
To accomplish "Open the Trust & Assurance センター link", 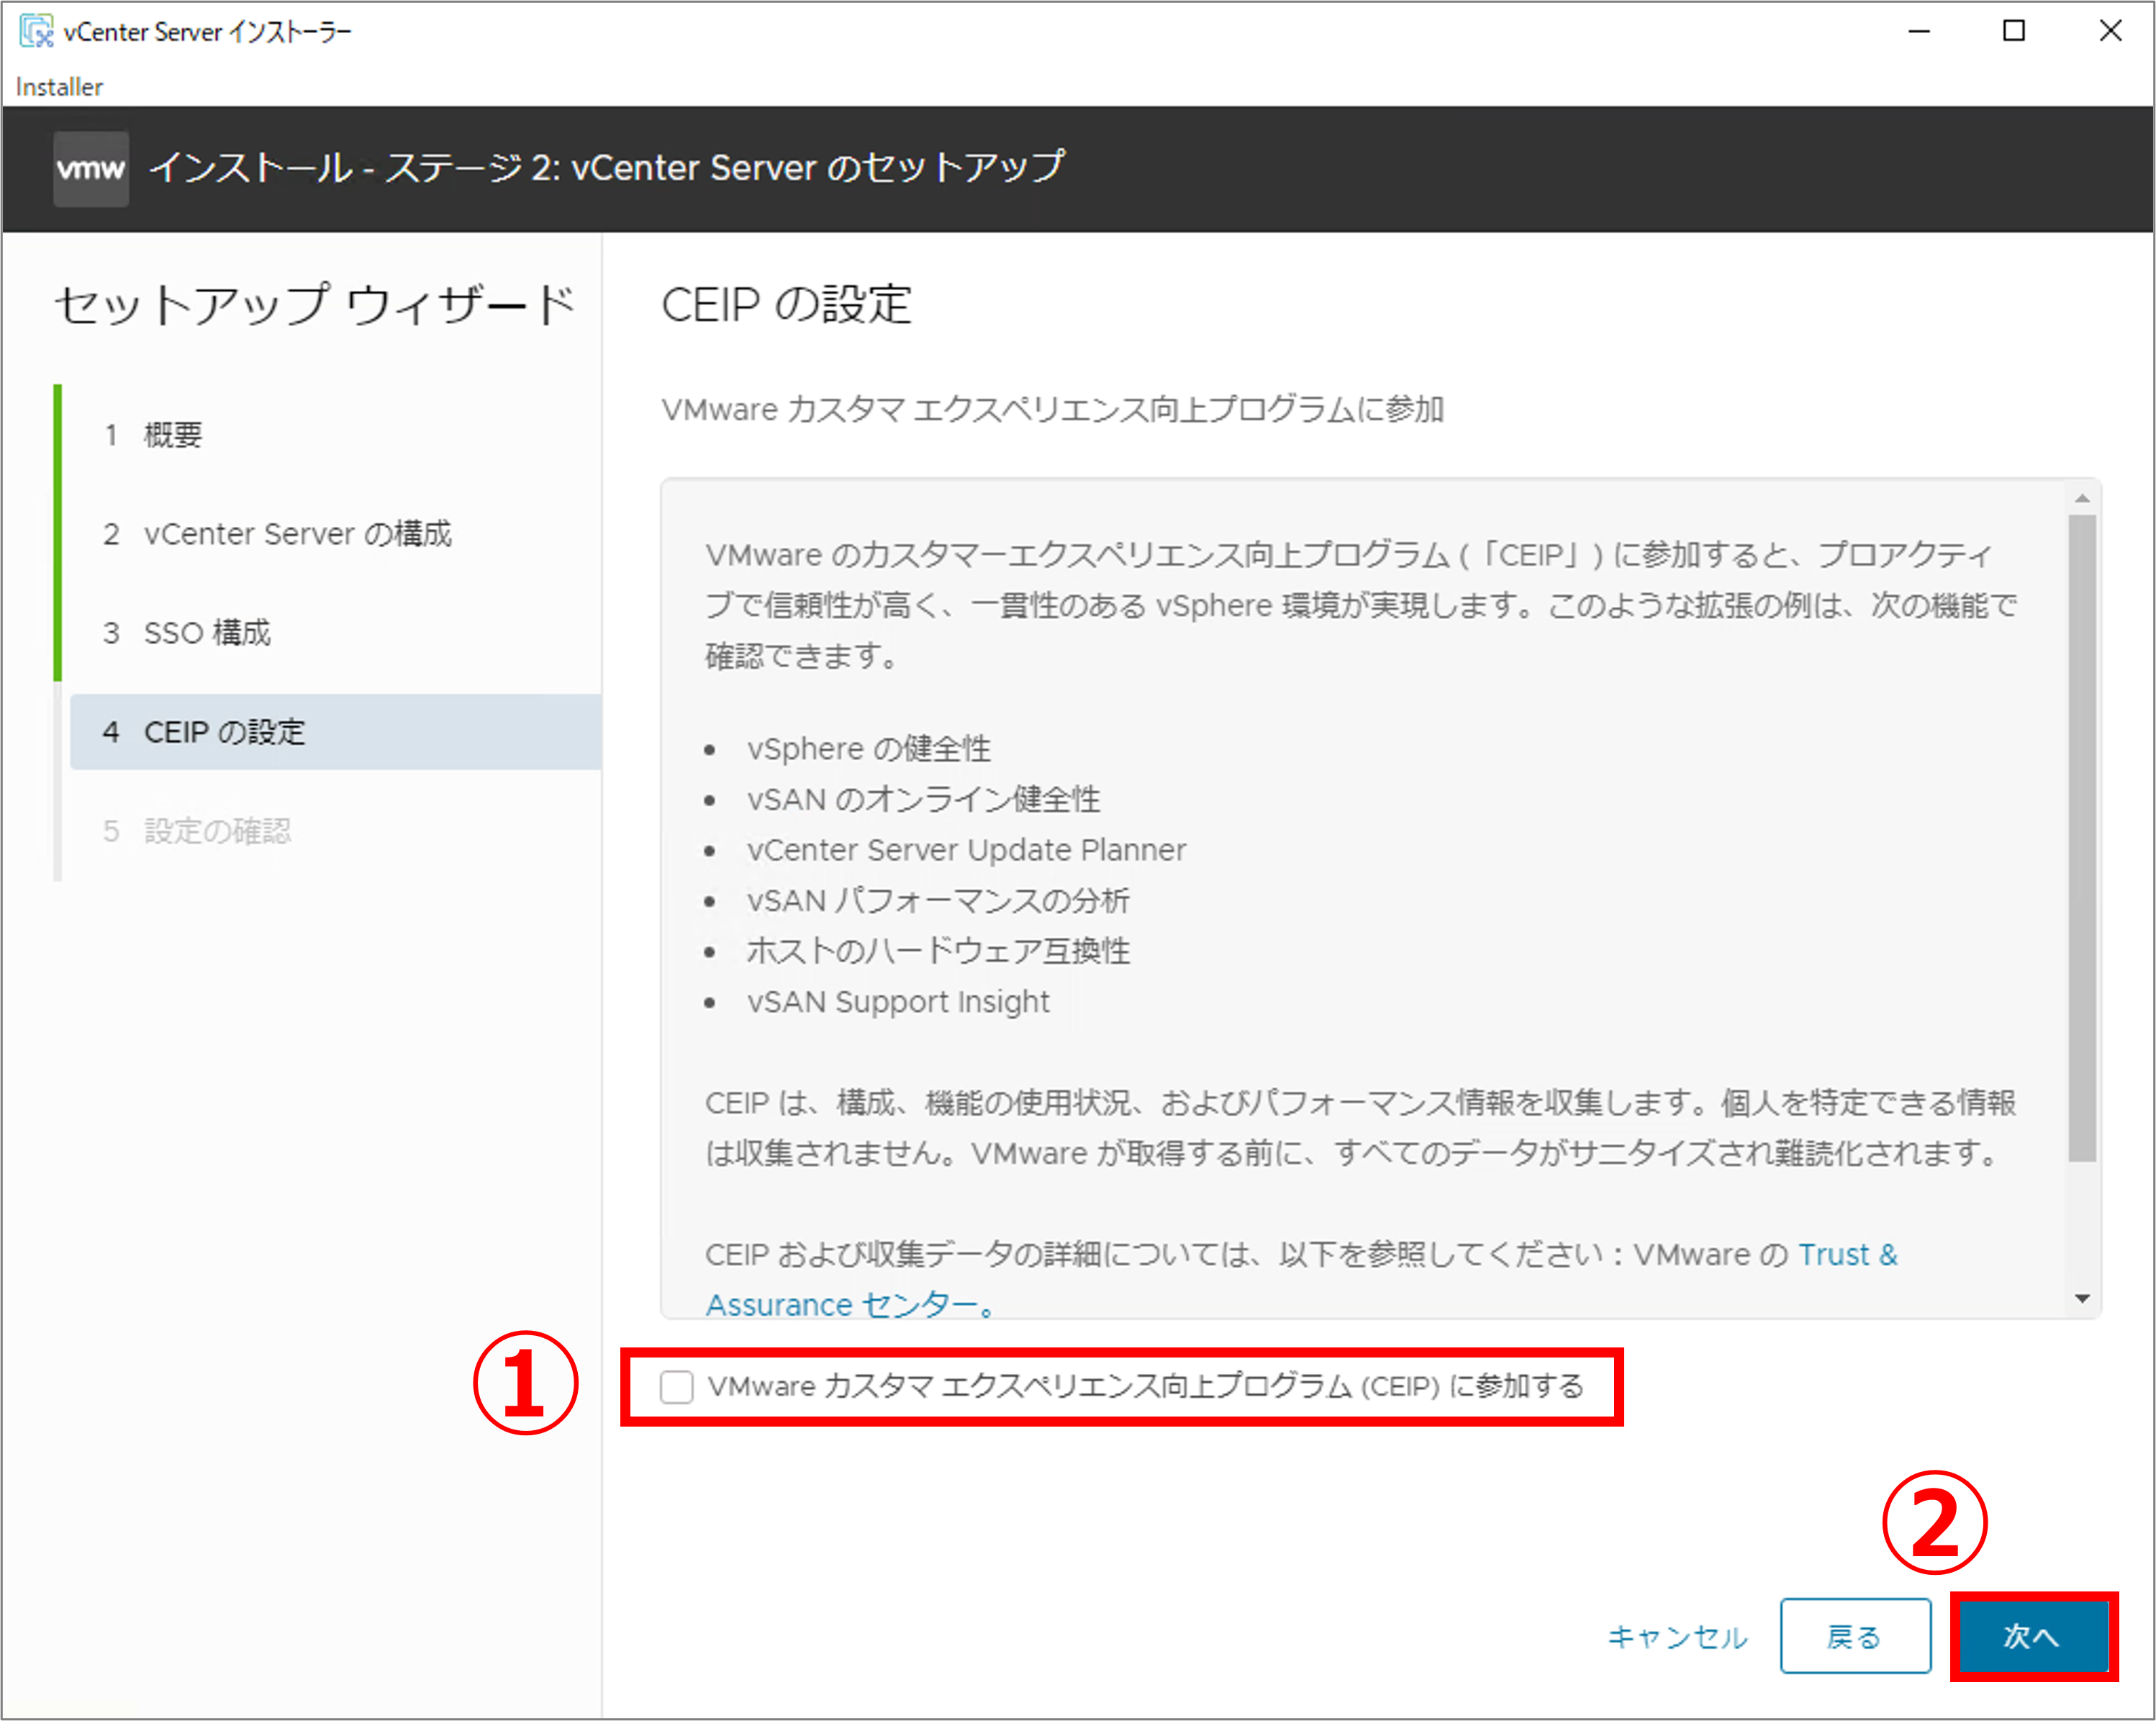I will (x=1848, y=1254).
